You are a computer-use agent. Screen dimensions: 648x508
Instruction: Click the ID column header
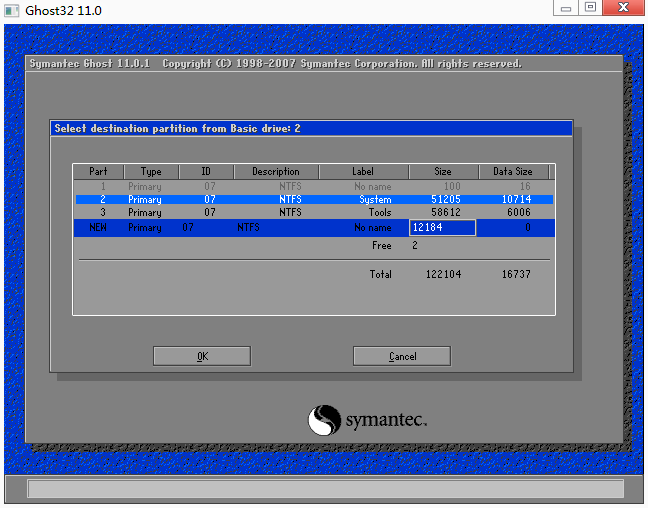(206, 172)
